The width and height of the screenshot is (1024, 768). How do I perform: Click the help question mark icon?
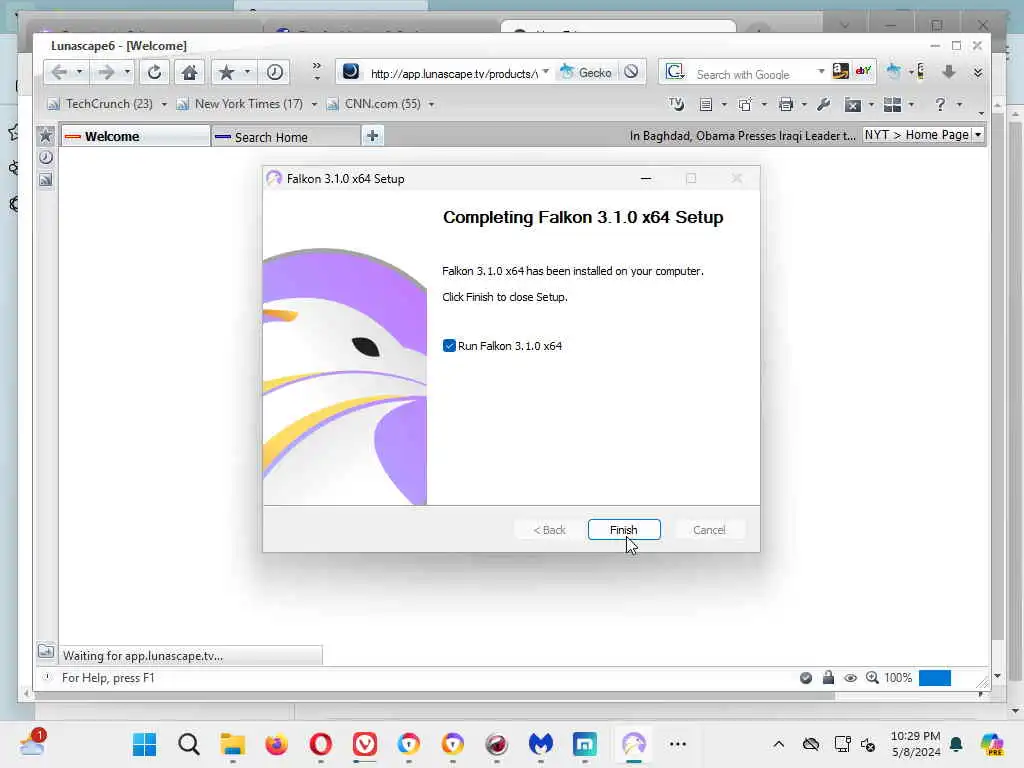click(x=940, y=104)
